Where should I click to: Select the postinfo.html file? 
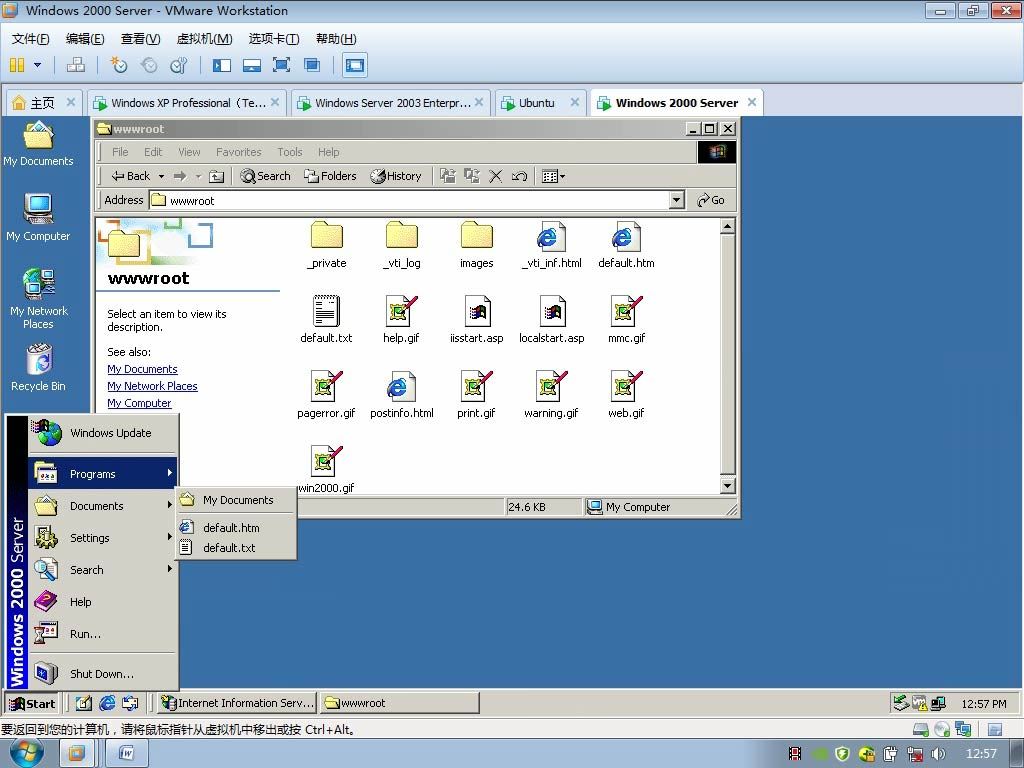click(x=402, y=395)
